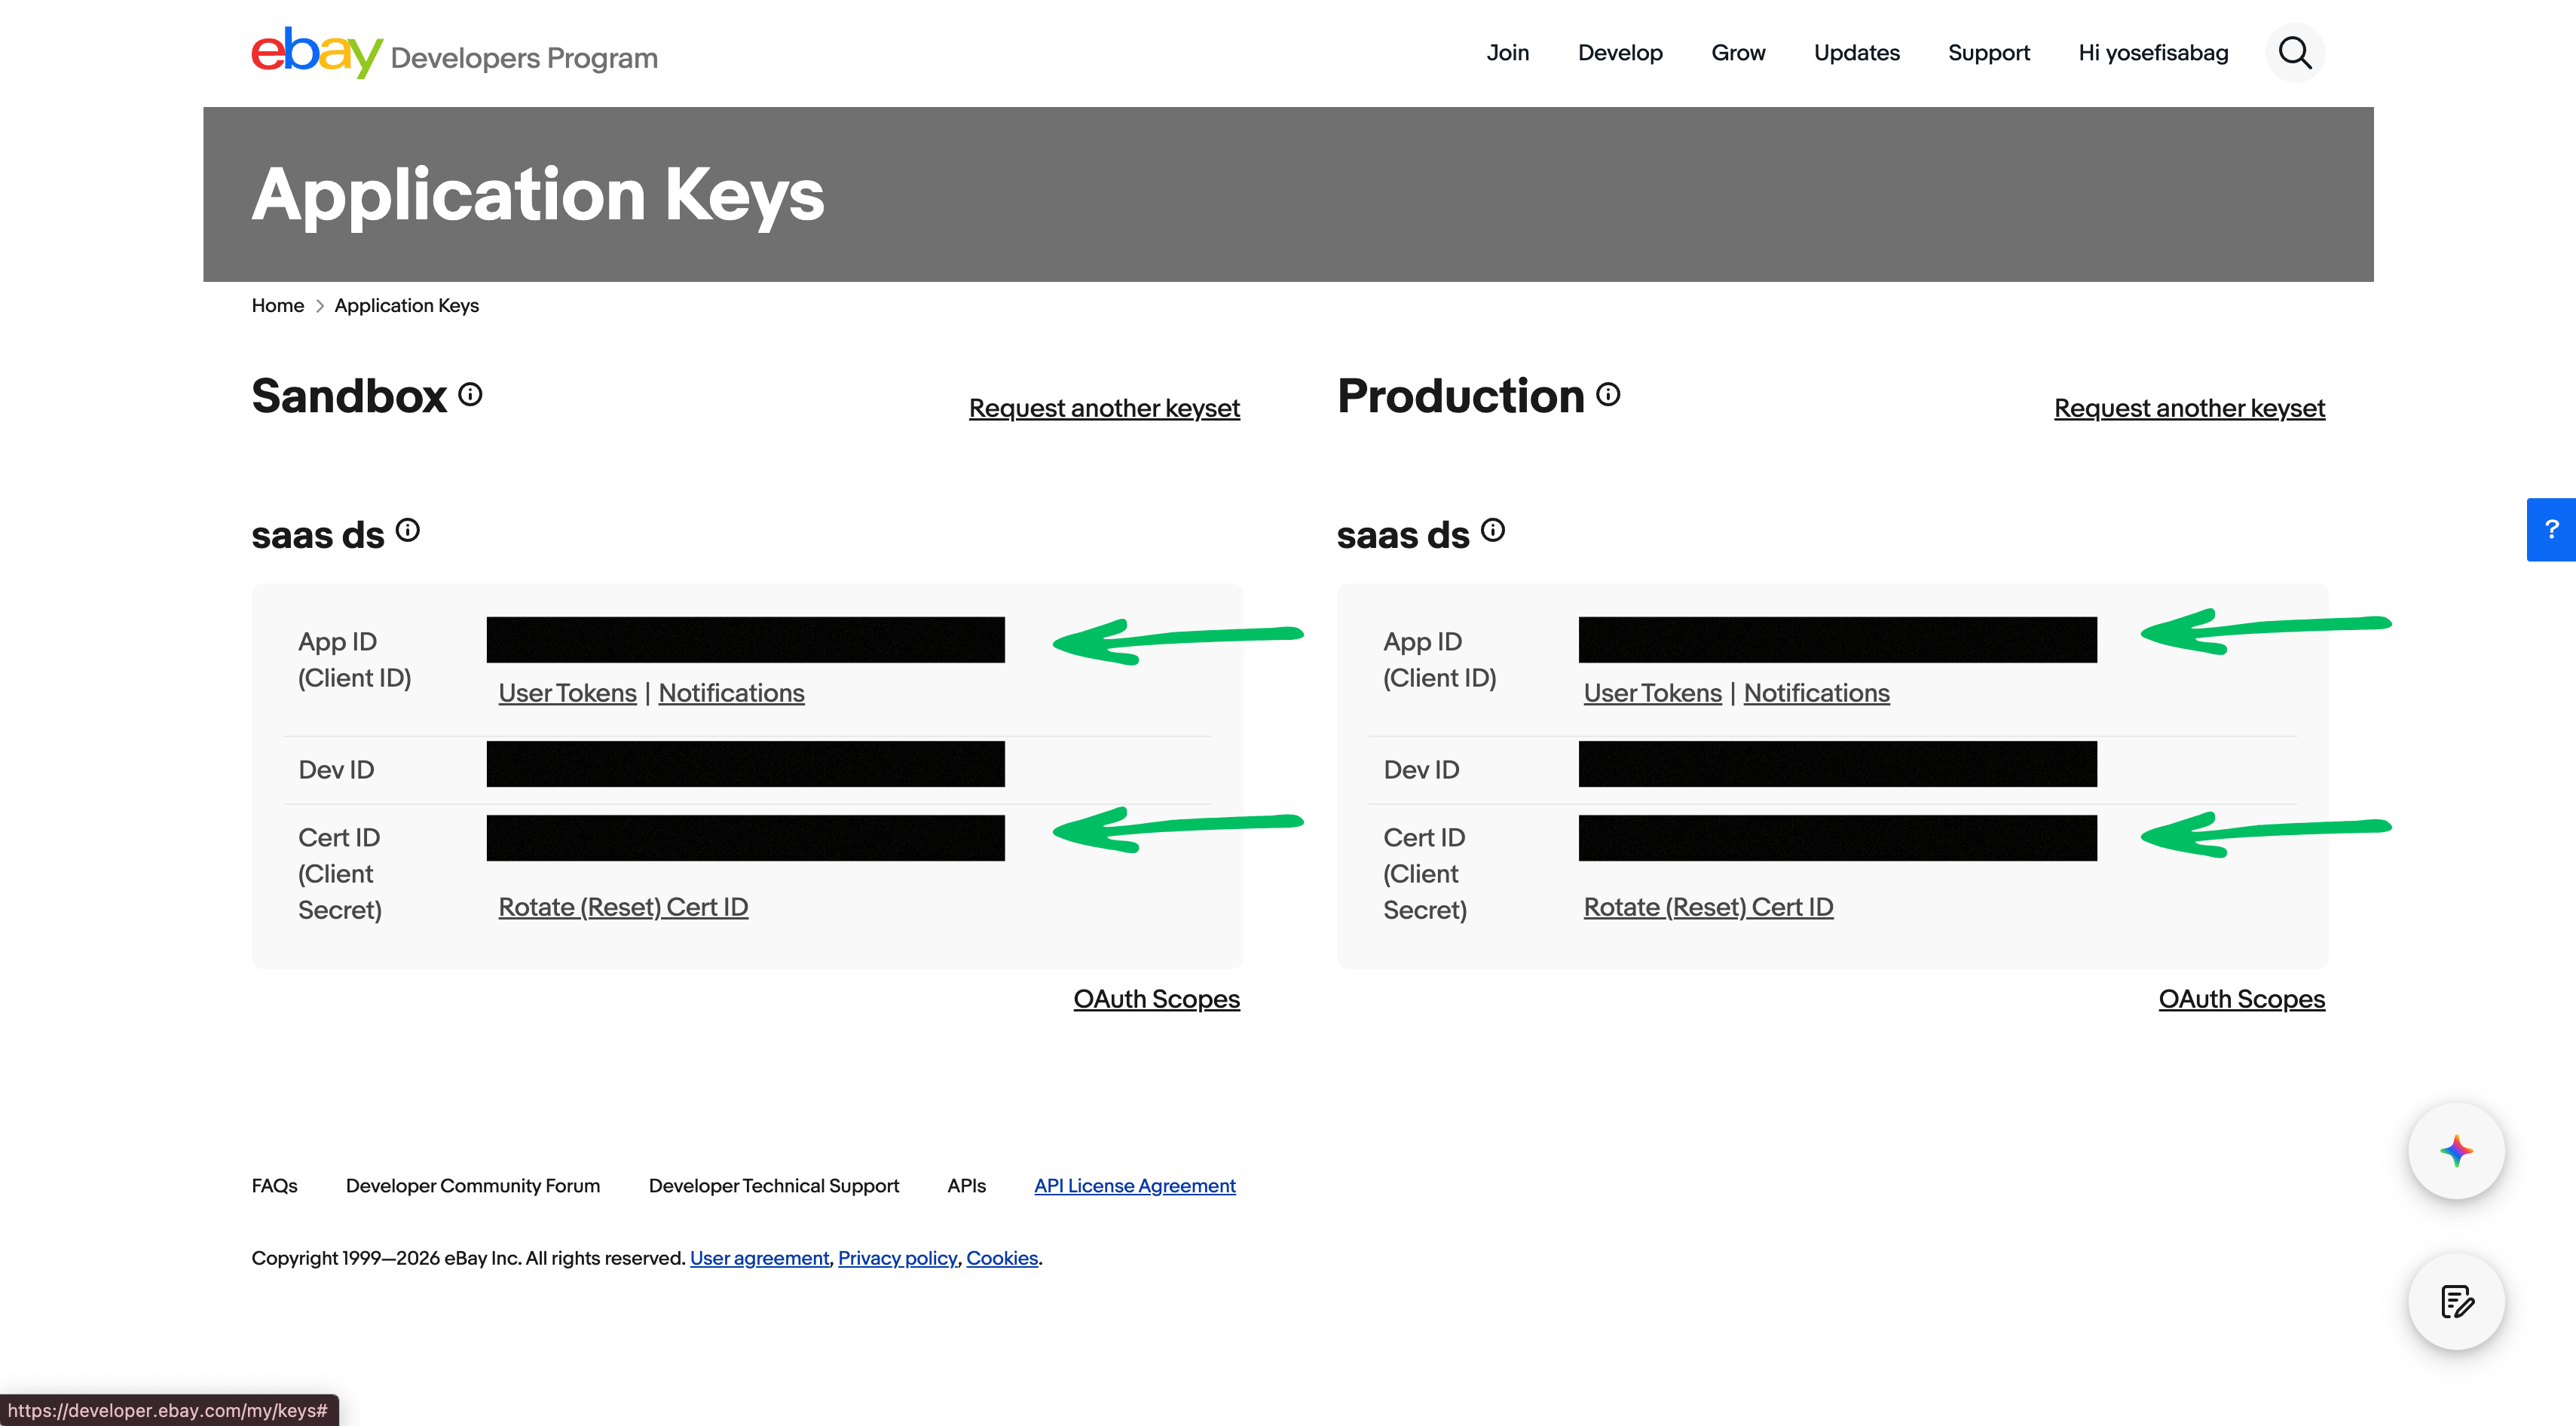Open the Develop menu
The height and width of the screenshot is (1426, 2576).
[x=1620, y=52]
